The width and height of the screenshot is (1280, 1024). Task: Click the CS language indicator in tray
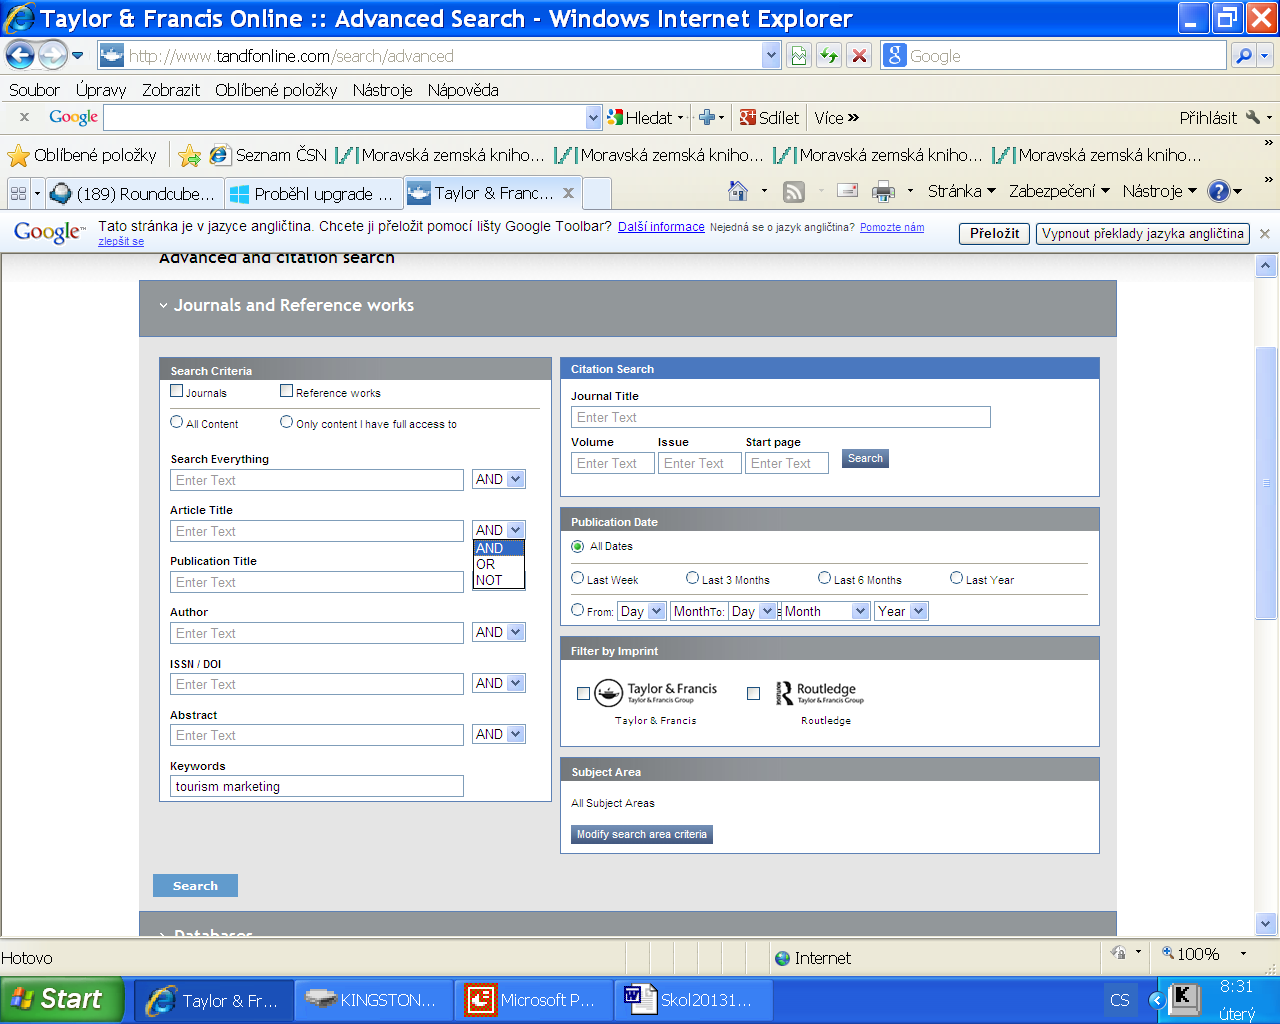pos(1120,1000)
